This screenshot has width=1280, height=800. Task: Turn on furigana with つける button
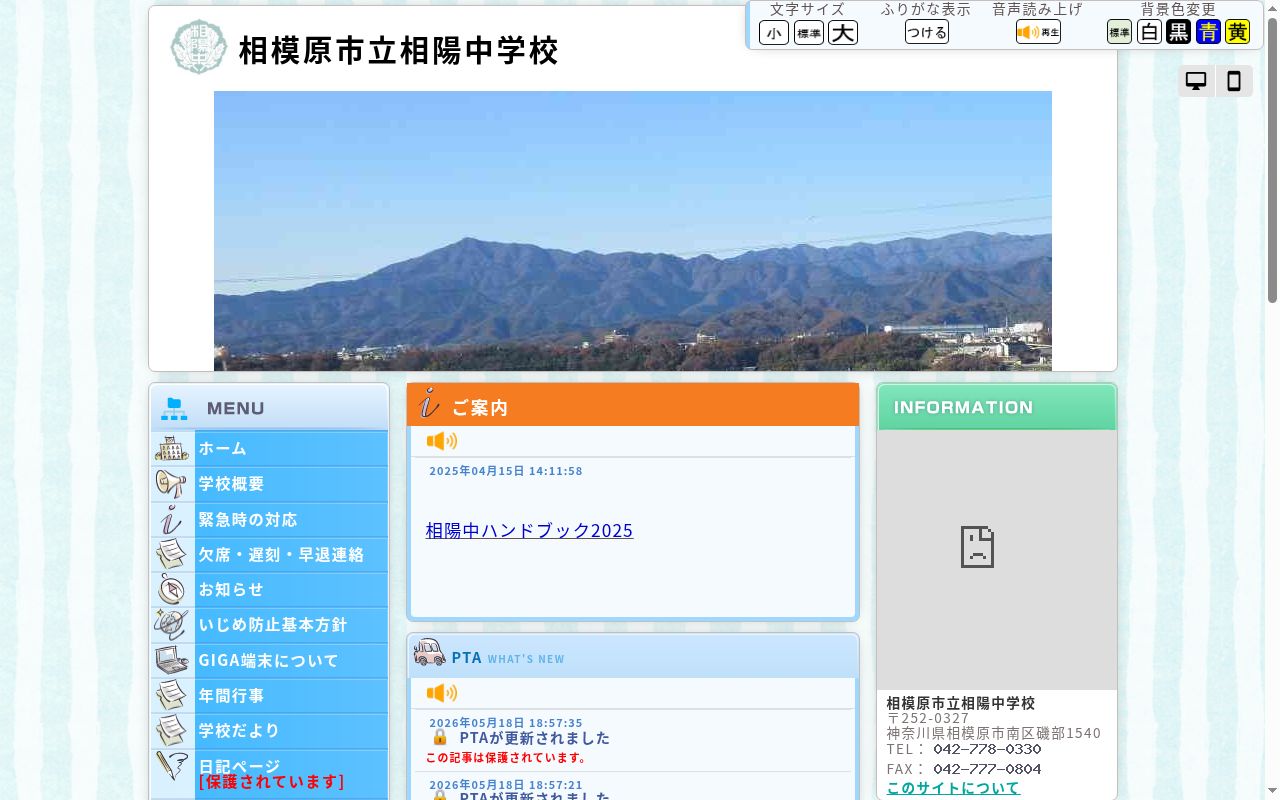tap(927, 32)
